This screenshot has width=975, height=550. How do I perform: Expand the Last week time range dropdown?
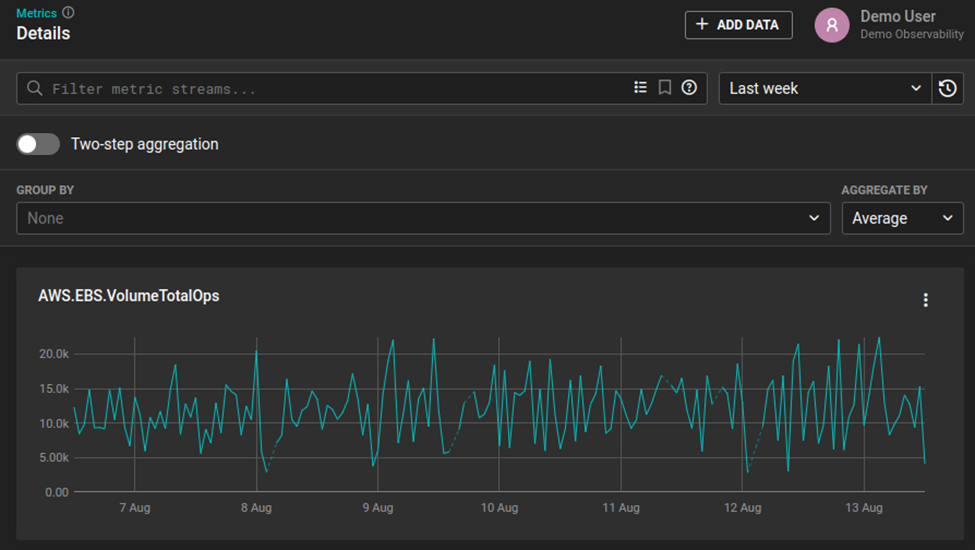tap(825, 88)
